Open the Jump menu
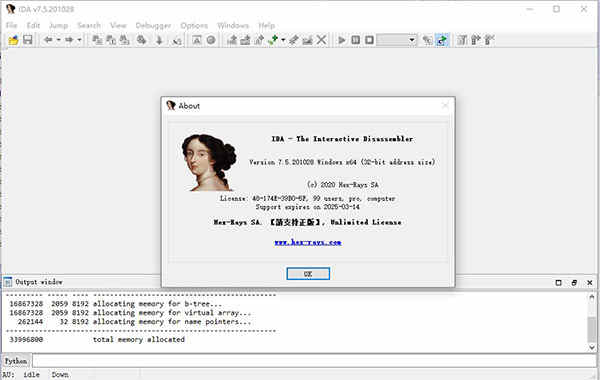This screenshot has width=600, height=380. point(59,25)
